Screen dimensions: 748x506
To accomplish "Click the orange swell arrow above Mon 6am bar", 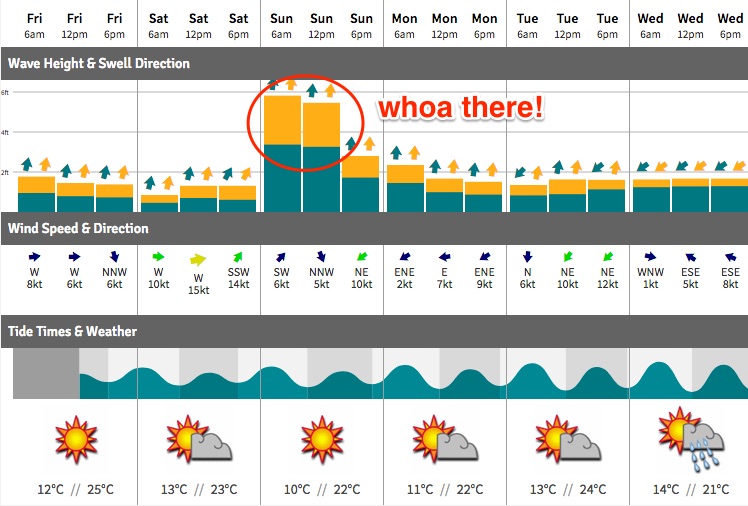I will click(414, 153).
